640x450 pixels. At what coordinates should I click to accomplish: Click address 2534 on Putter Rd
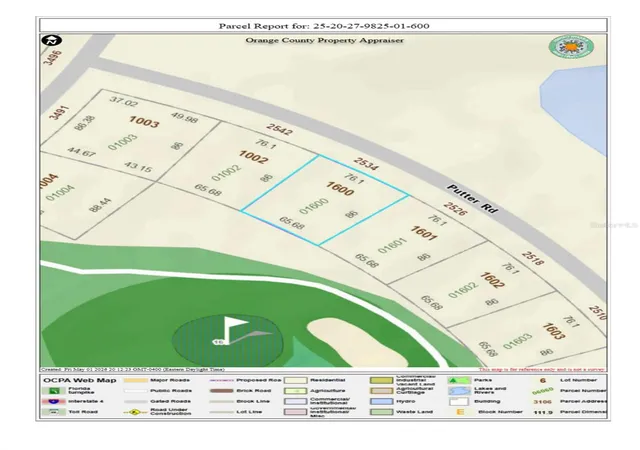tap(366, 163)
